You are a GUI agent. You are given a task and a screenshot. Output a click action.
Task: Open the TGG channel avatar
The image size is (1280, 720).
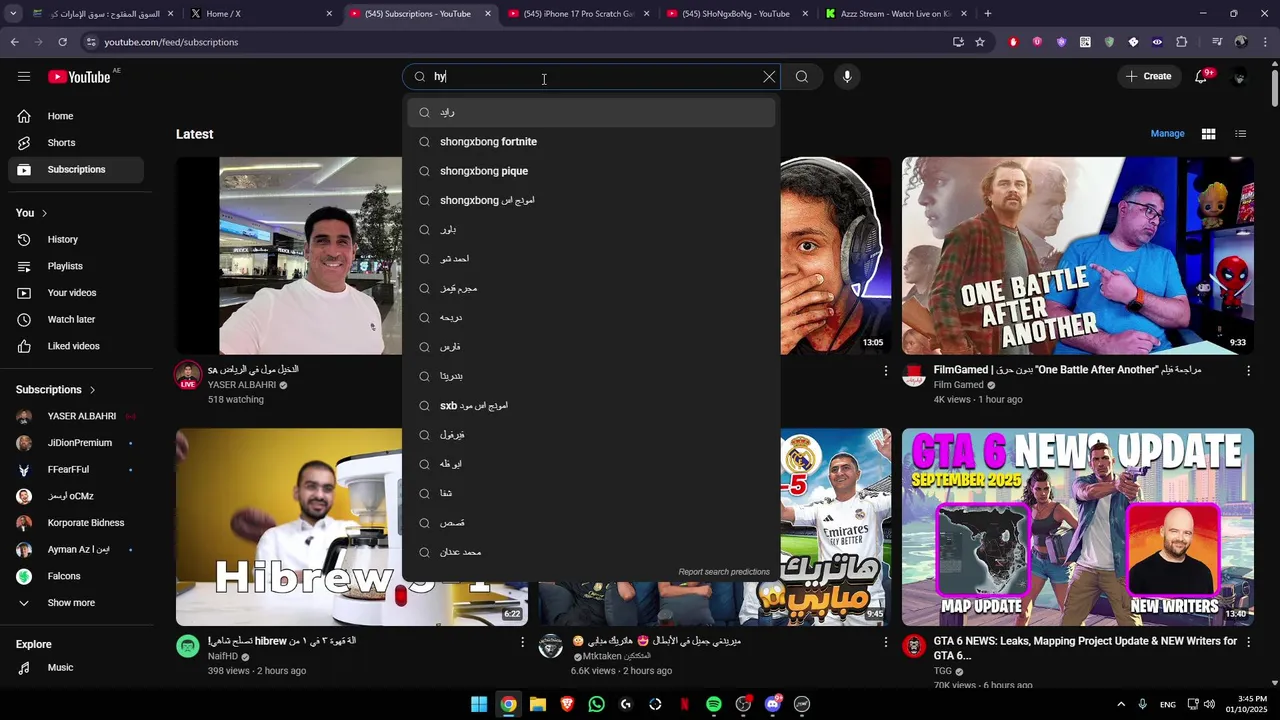pyautogui.click(x=914, y=646)
